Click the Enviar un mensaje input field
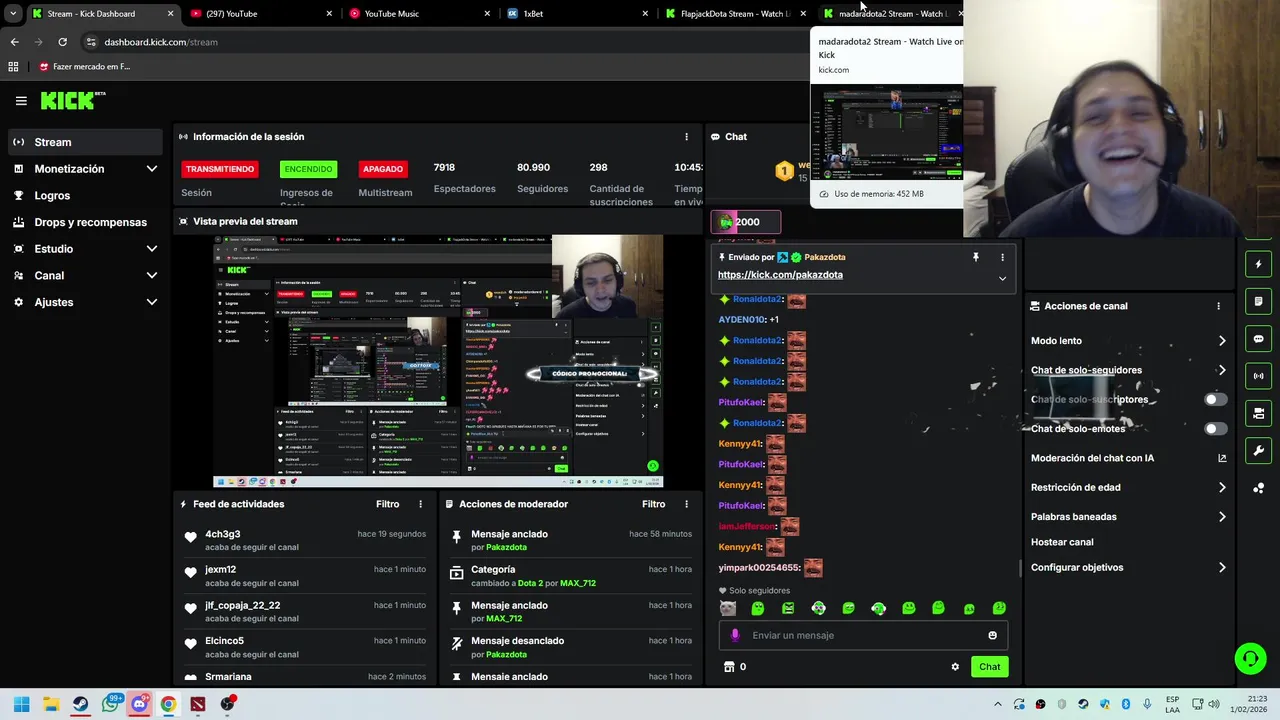This screenshot has width=1280, height=720. pyautogui.click(x=863, y=635)
